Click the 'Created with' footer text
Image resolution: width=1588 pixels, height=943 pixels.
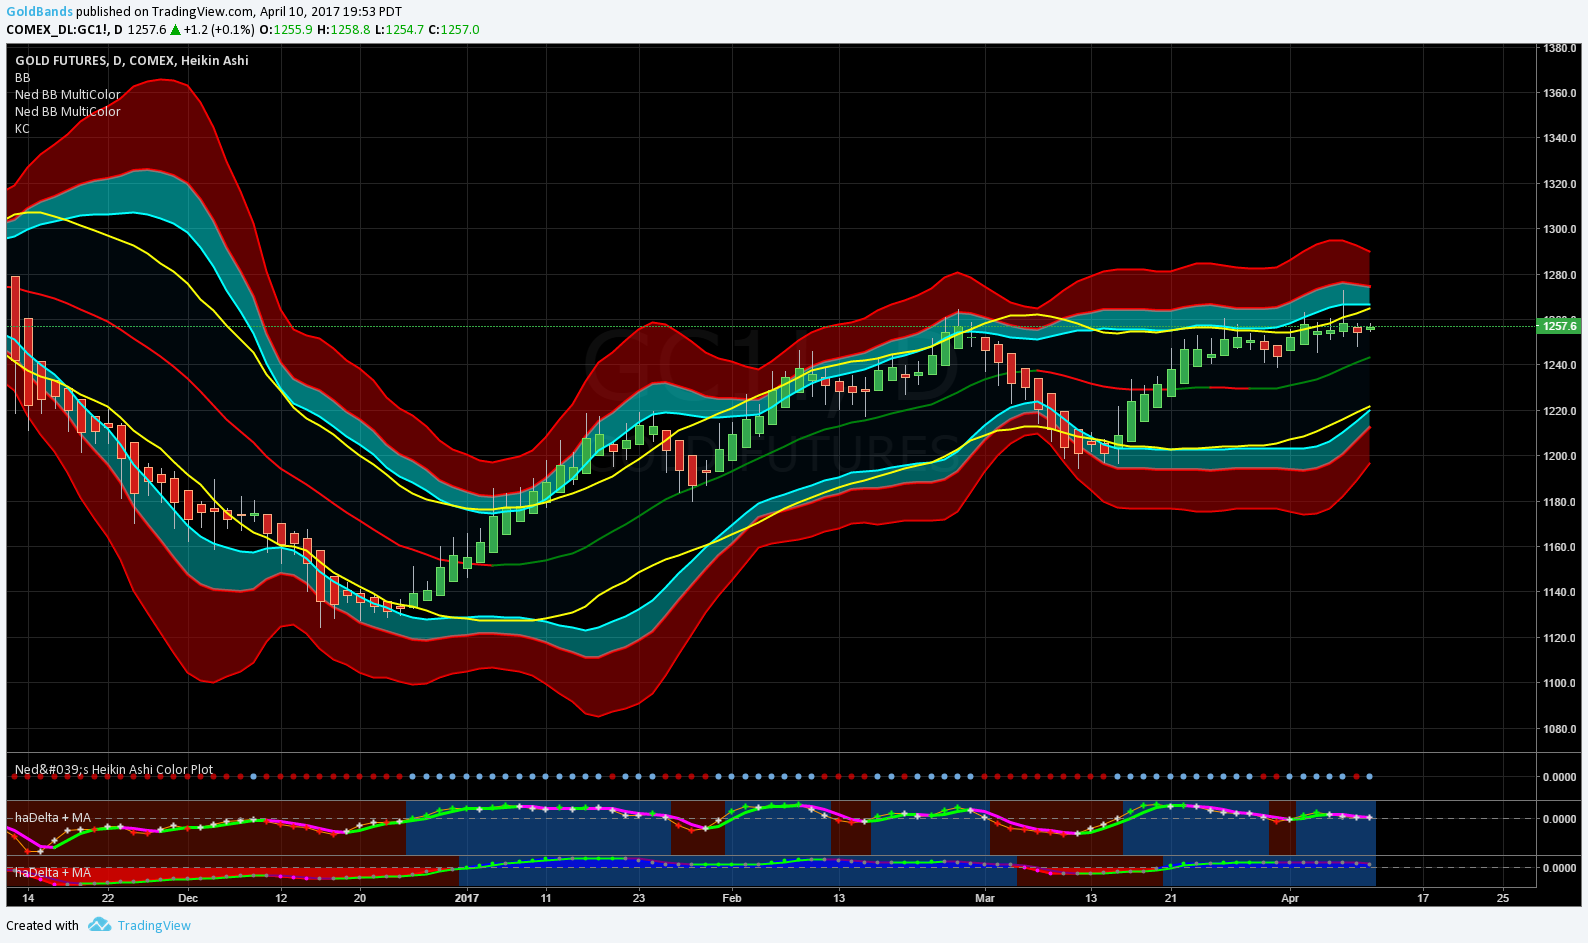[x=42, y=925]
